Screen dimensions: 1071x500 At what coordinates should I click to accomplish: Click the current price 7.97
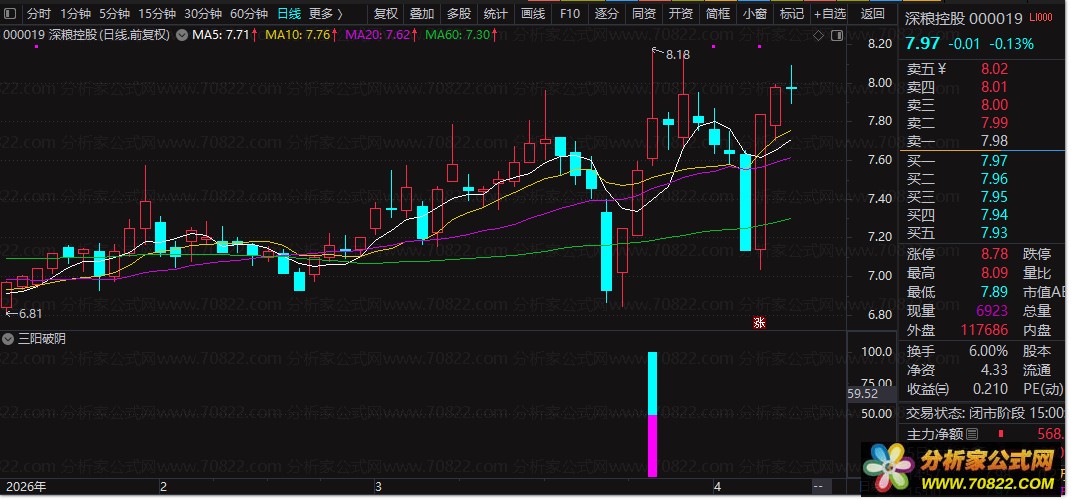(923, 44)
